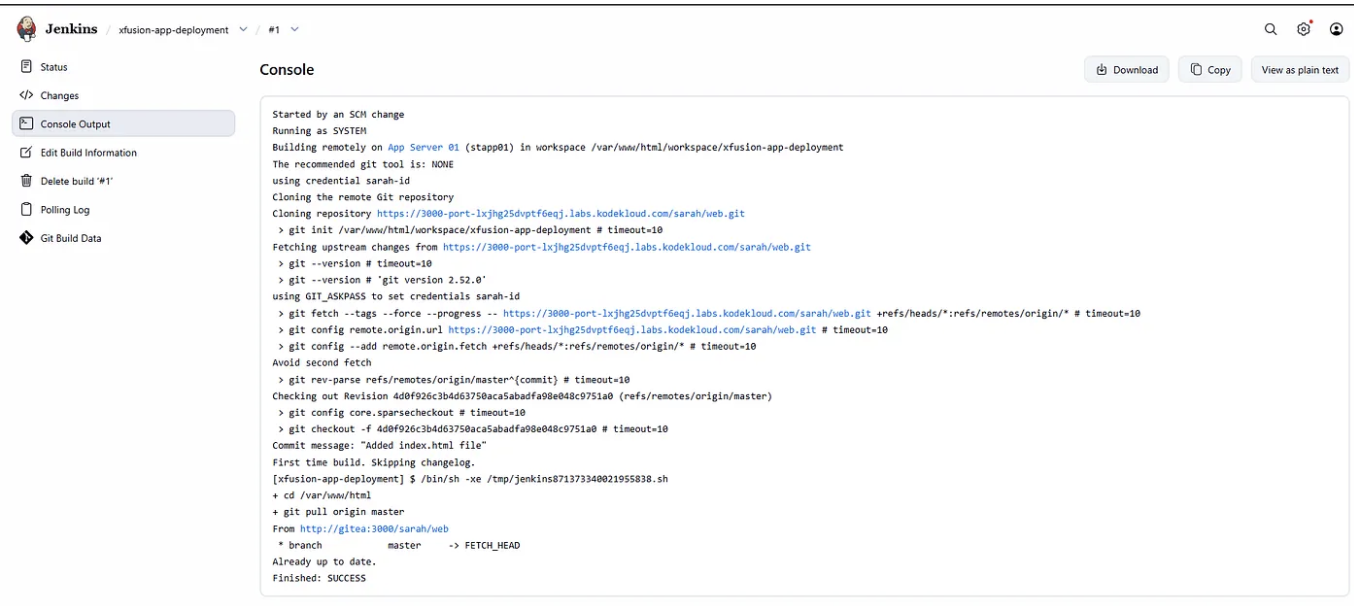Screen dimensions: 1354x606
Task: Open the App Server 01 link
Action: click(x=423, y=147)
